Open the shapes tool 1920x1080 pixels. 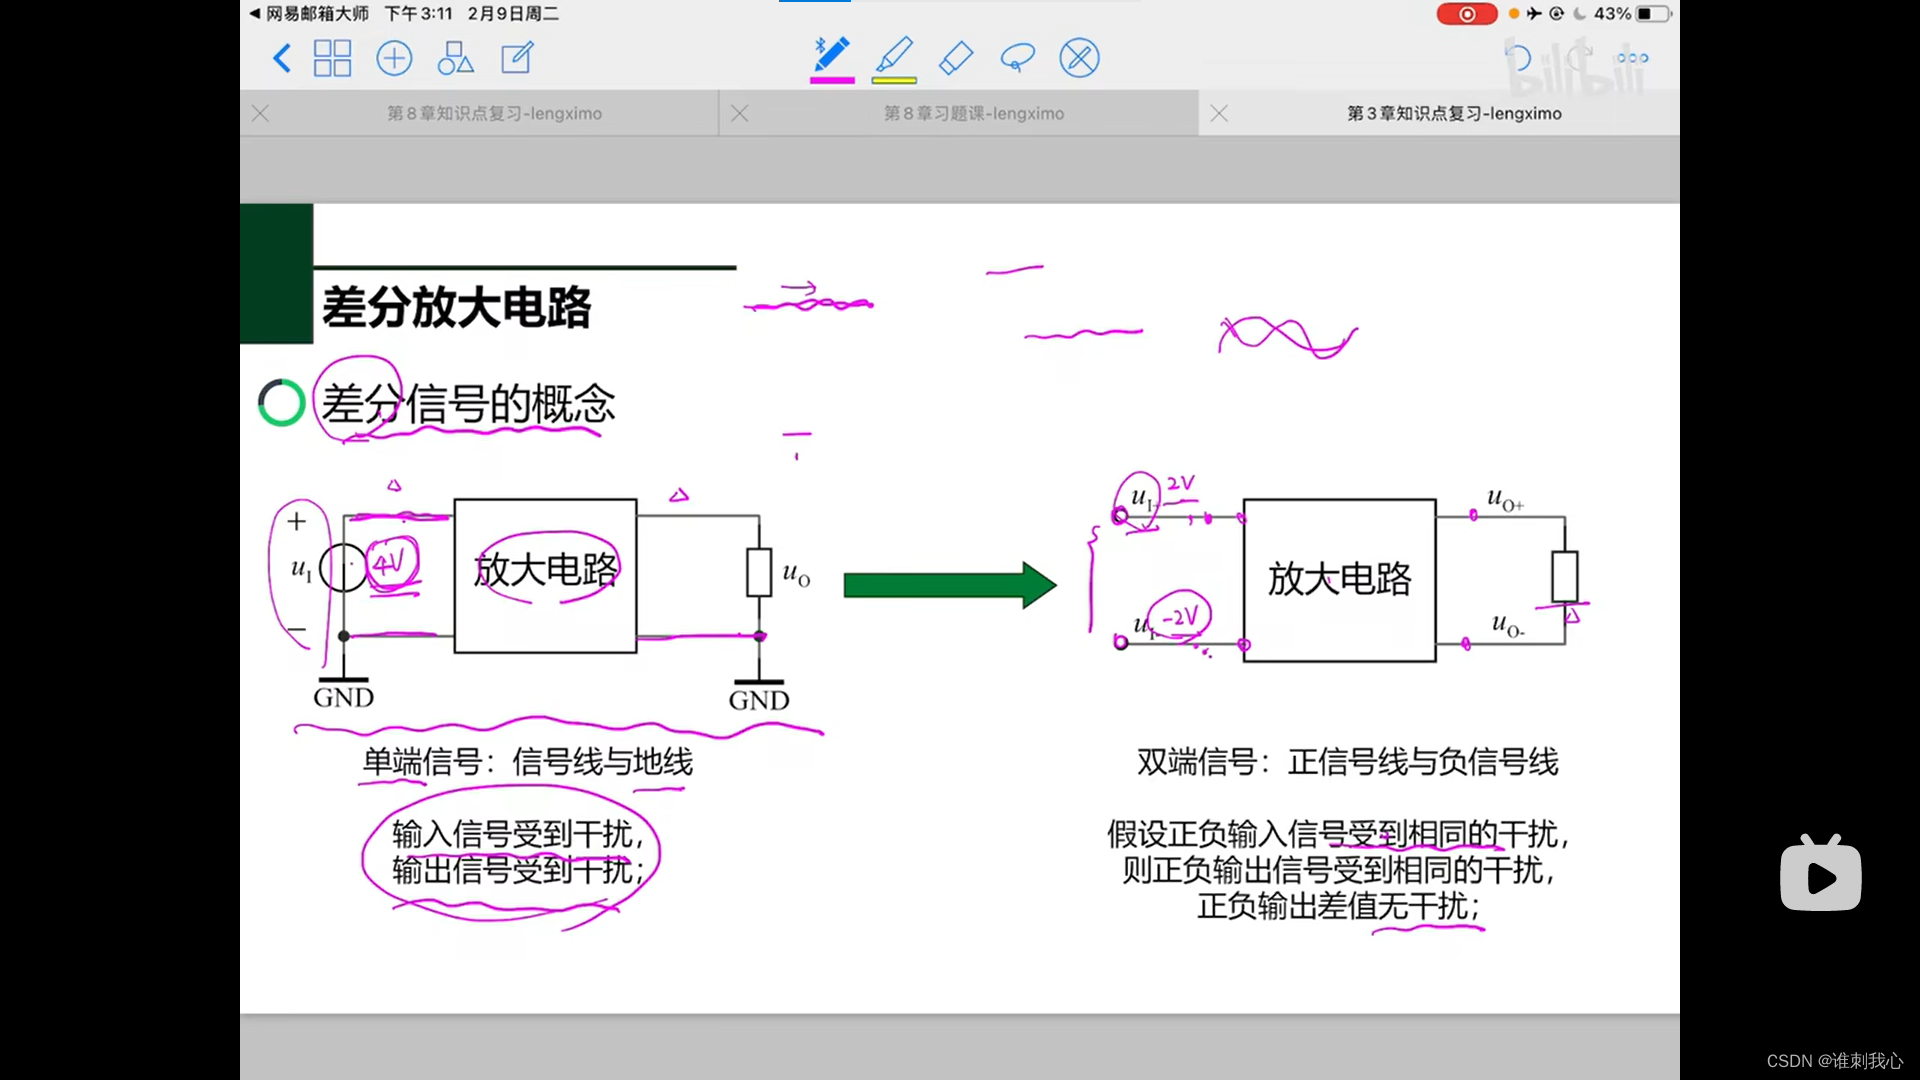click(x=455, y=58)
